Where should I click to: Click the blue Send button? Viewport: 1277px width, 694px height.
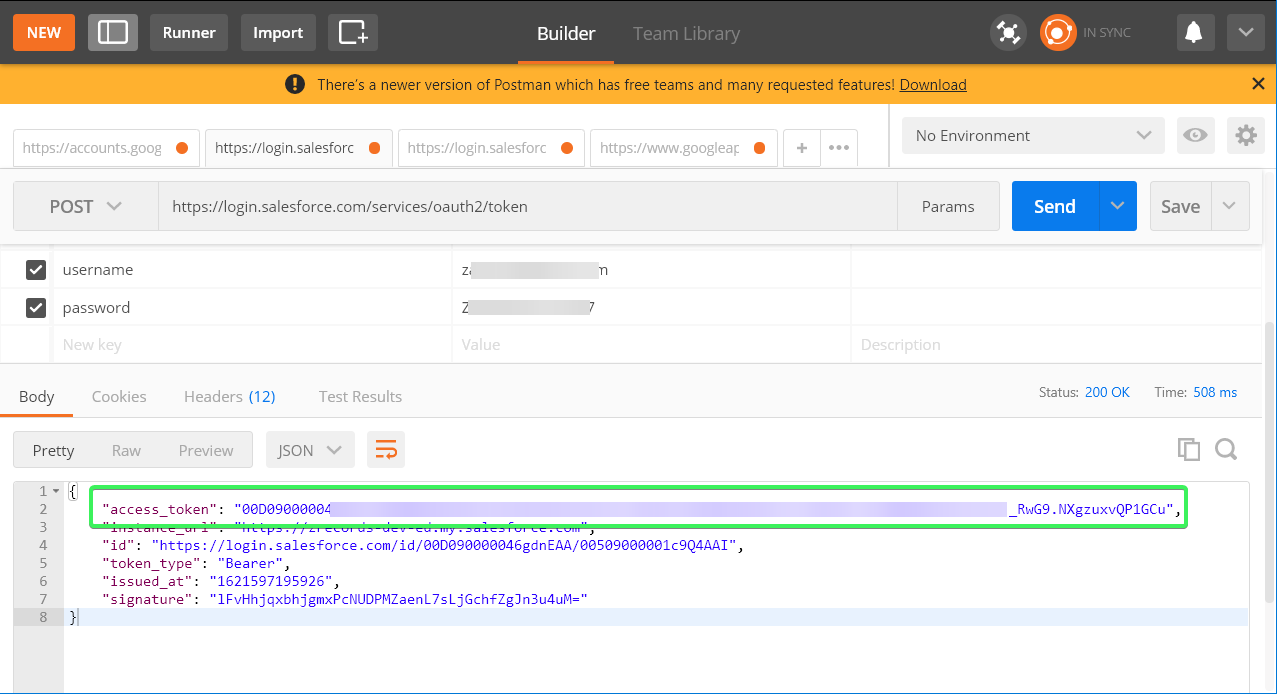[x=1055, y=206]
